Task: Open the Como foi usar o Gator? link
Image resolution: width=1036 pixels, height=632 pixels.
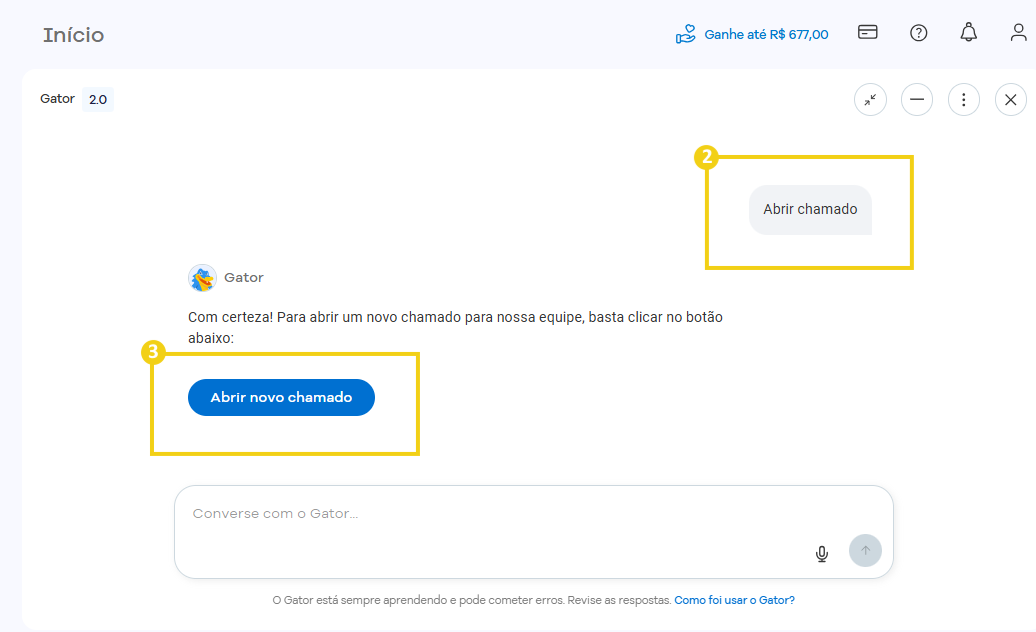Action: click(x=735, y=600)
